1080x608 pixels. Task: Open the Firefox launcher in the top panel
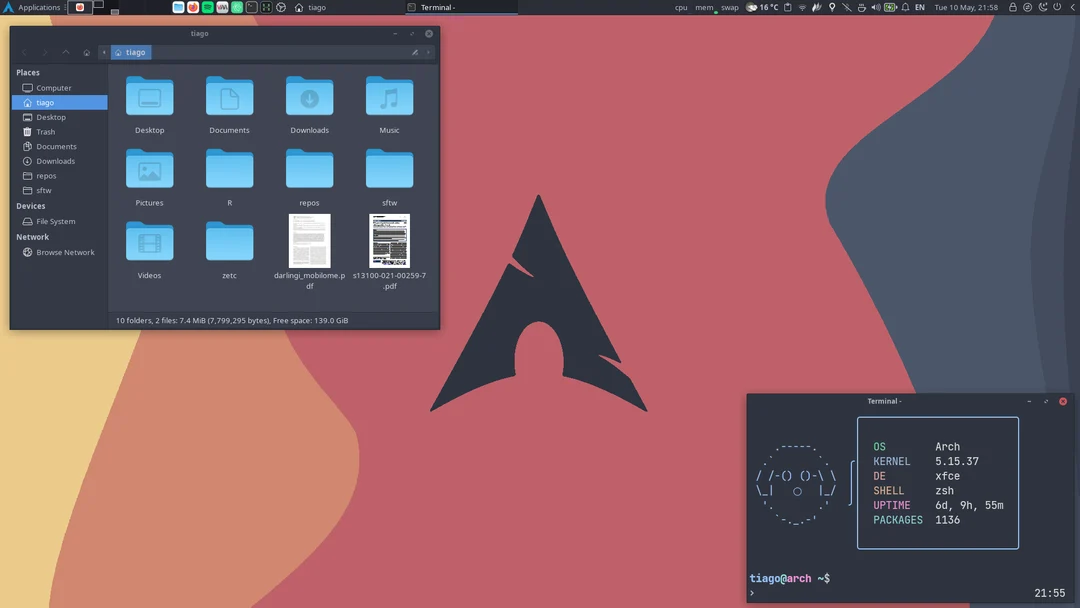click(192, 7)
